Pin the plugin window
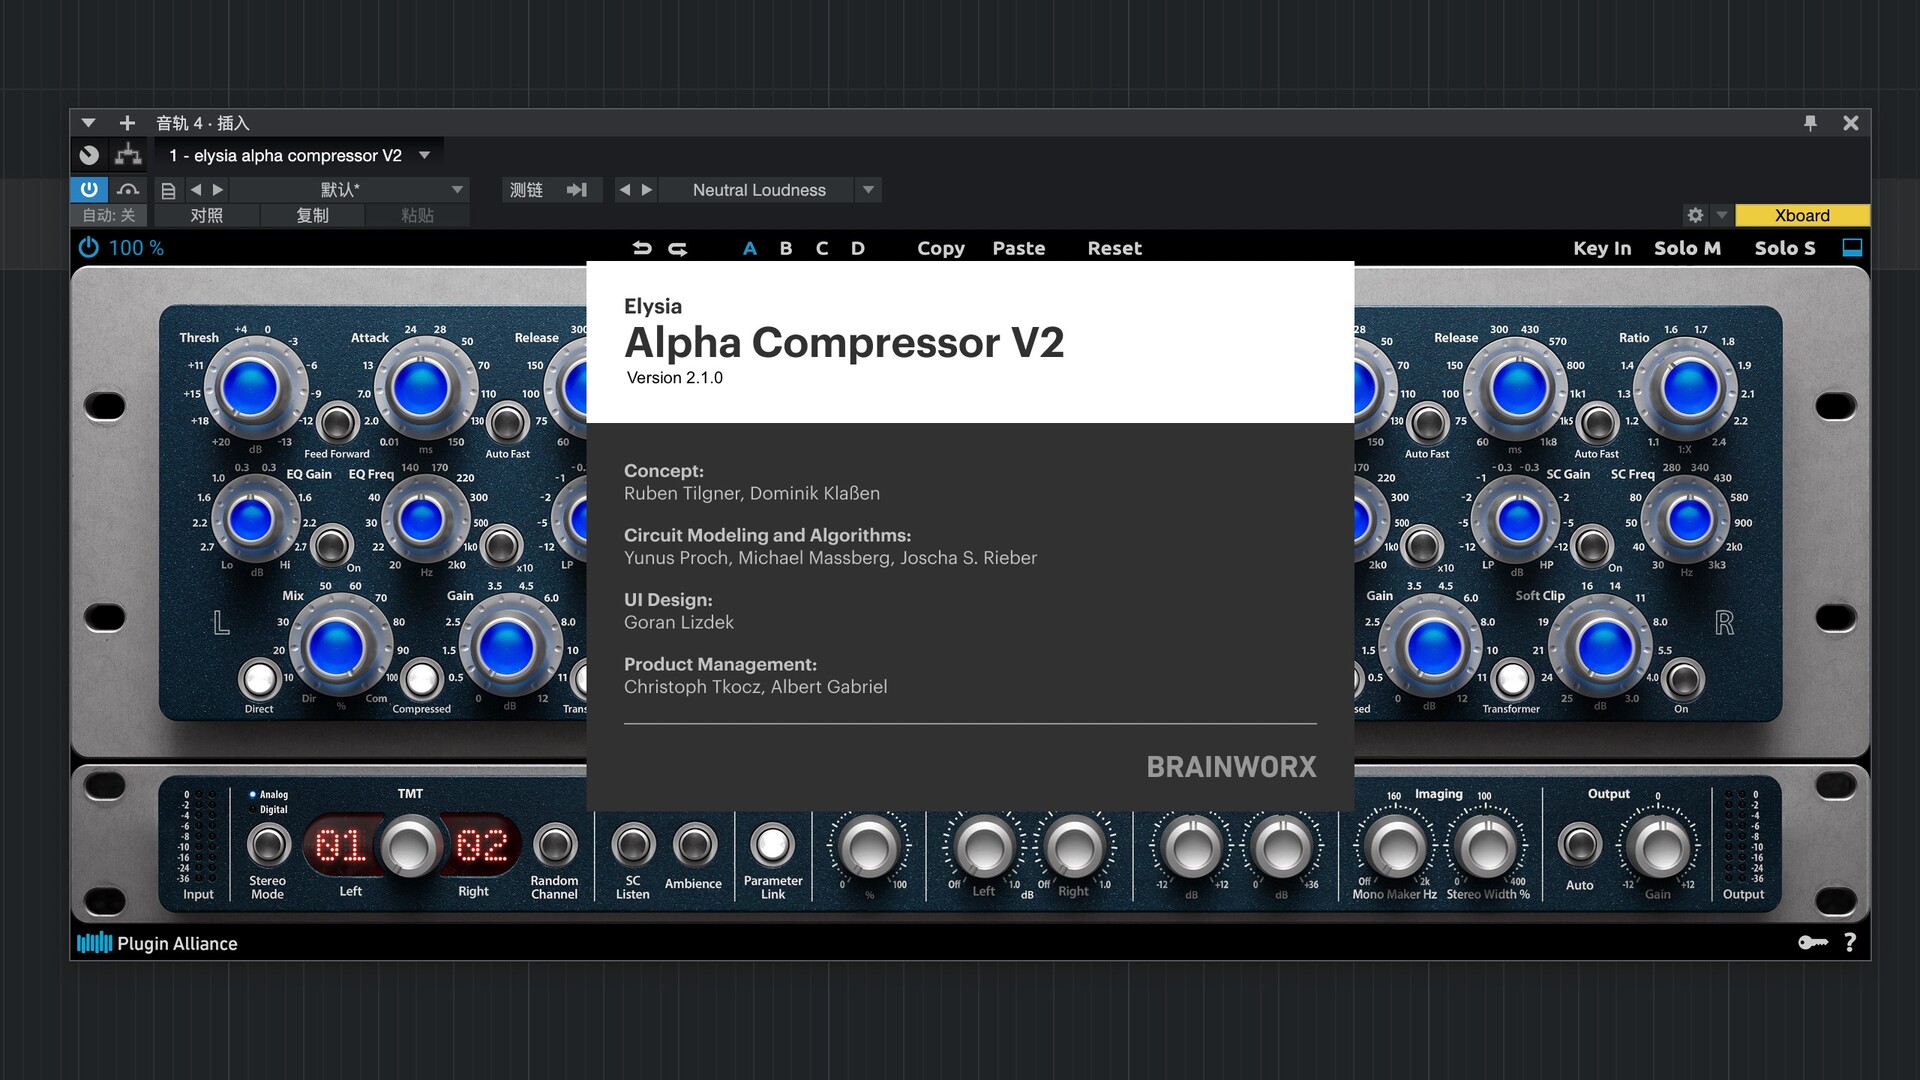Image resolution: width=1920 pixels, height=1080 pixels. click(x=1810, y=122)
